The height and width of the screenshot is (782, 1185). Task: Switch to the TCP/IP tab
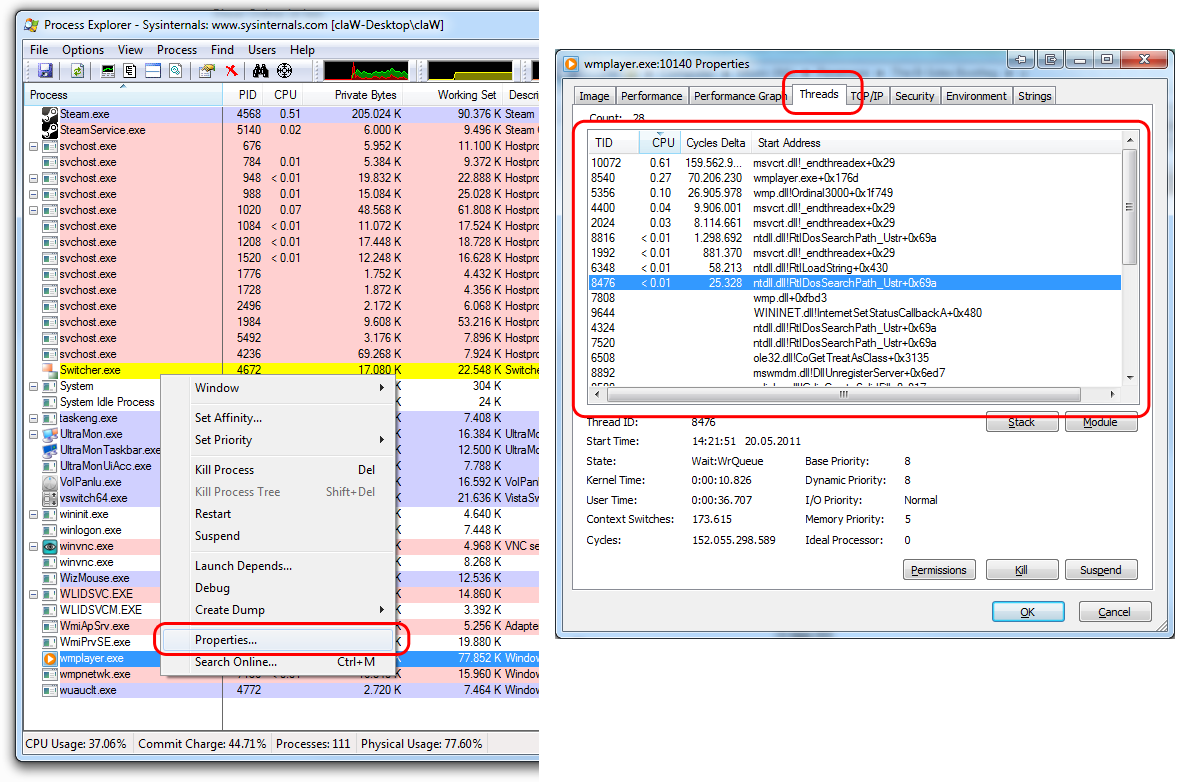pos(867,96)
